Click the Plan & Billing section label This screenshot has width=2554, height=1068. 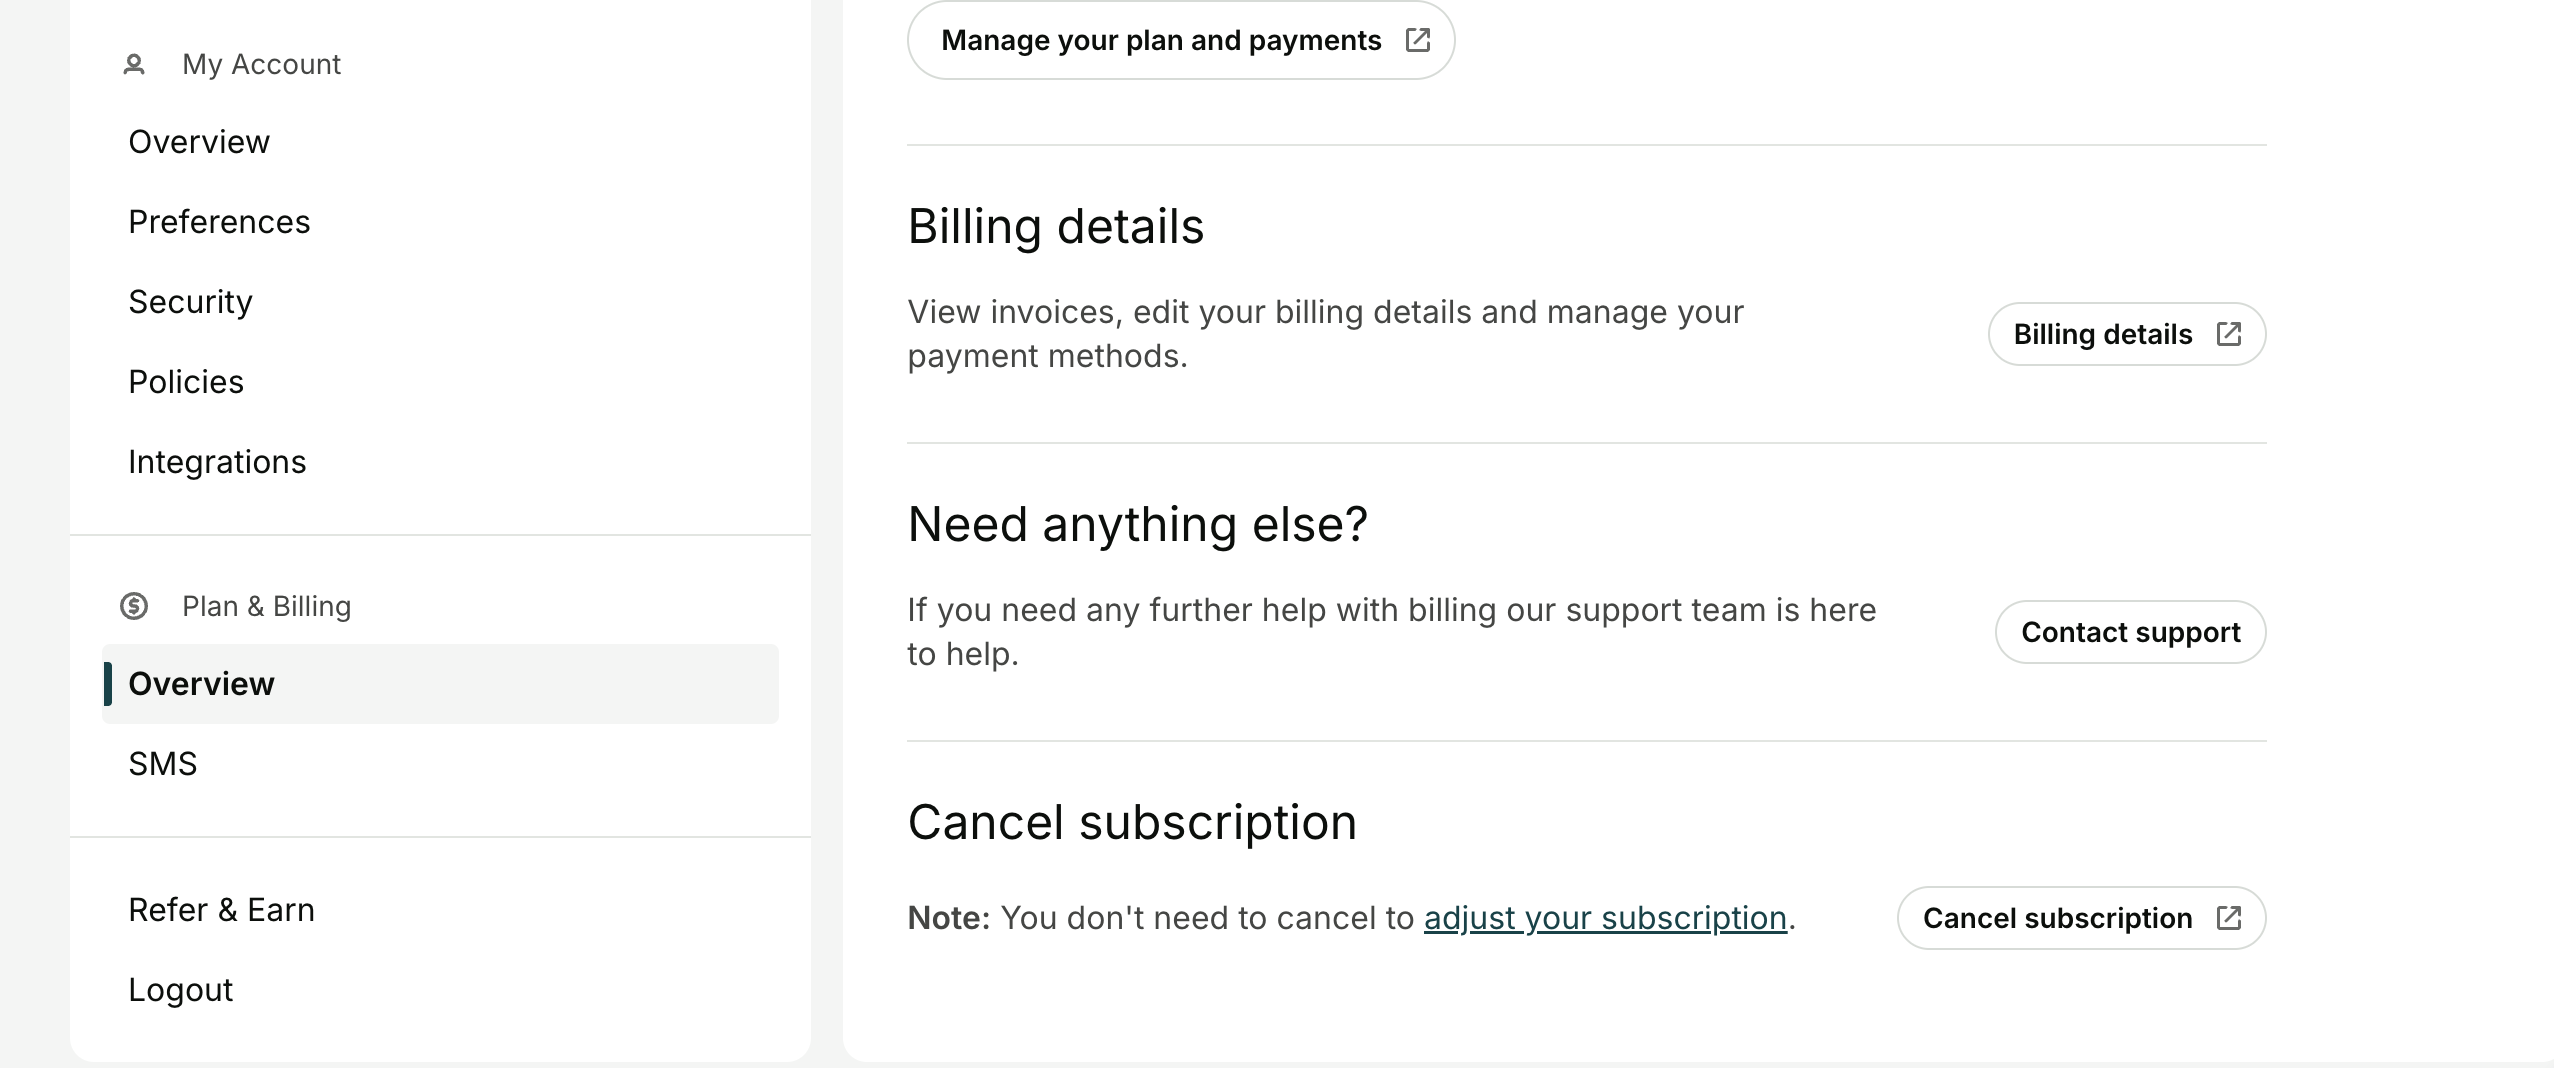click(266, 606)
